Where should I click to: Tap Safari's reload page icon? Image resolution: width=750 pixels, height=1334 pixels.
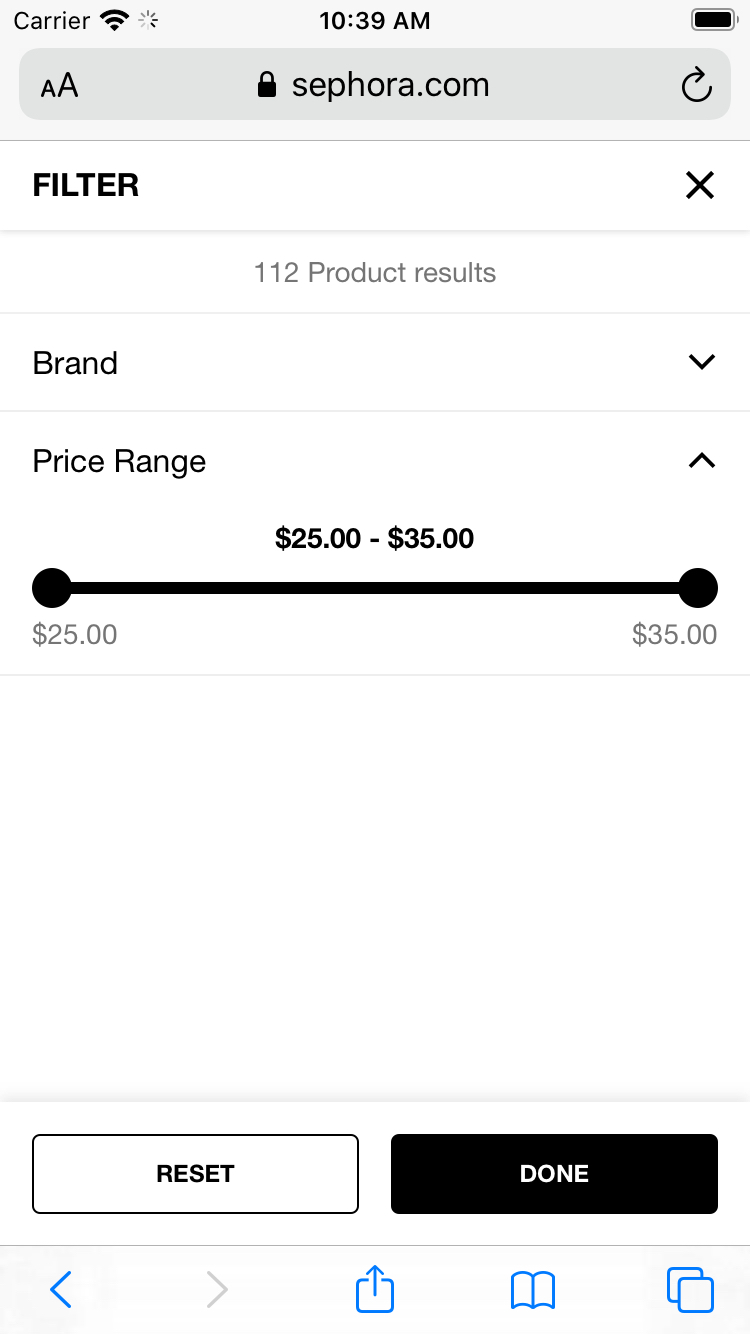[x=696, y=85]
